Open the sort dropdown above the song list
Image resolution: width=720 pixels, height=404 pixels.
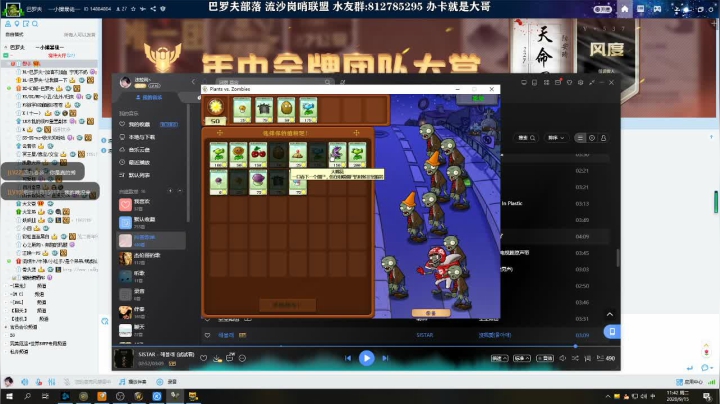[556, 138]
